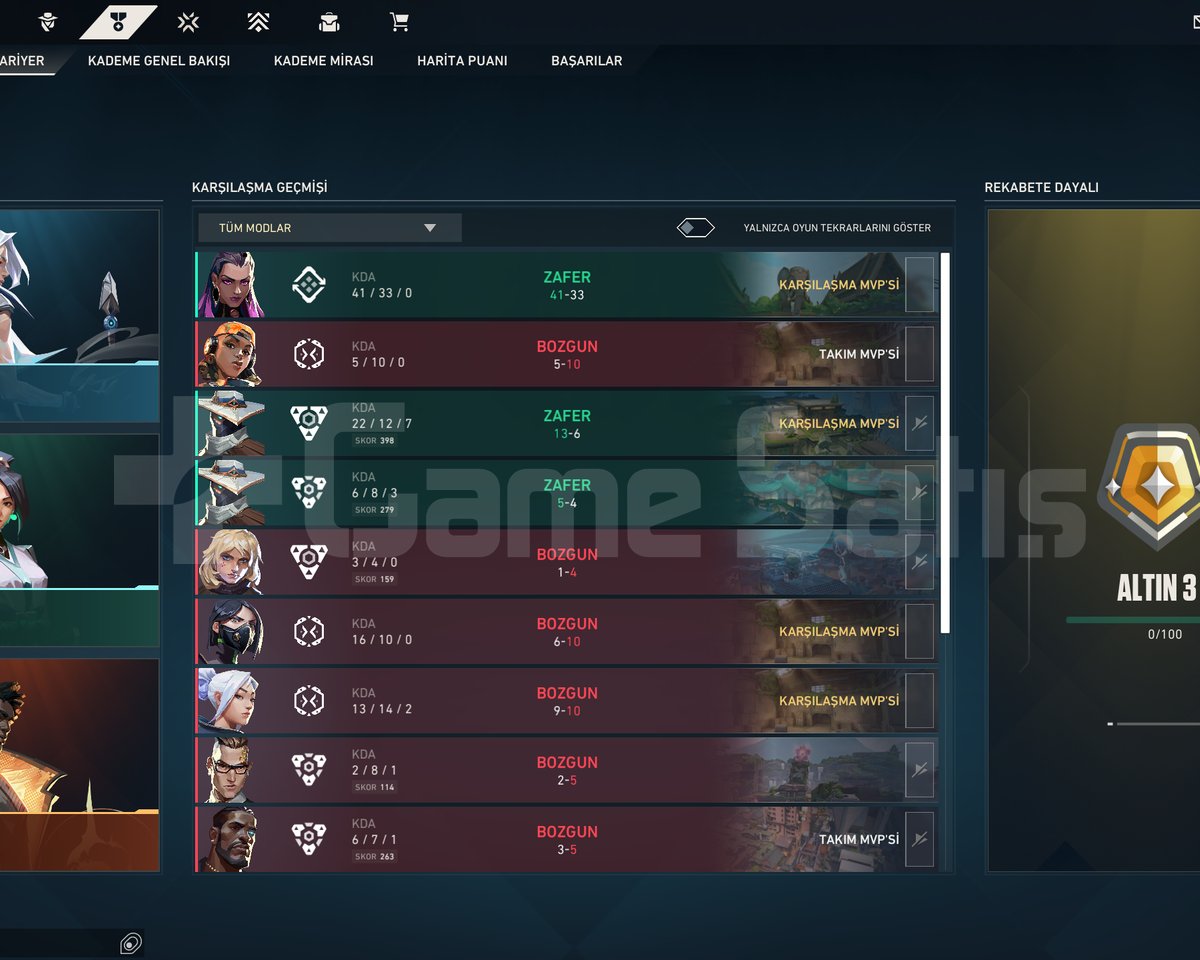The image size is (1200, 960).
Task: Click the ALTIN 3 rank text
Action: 1156,589
